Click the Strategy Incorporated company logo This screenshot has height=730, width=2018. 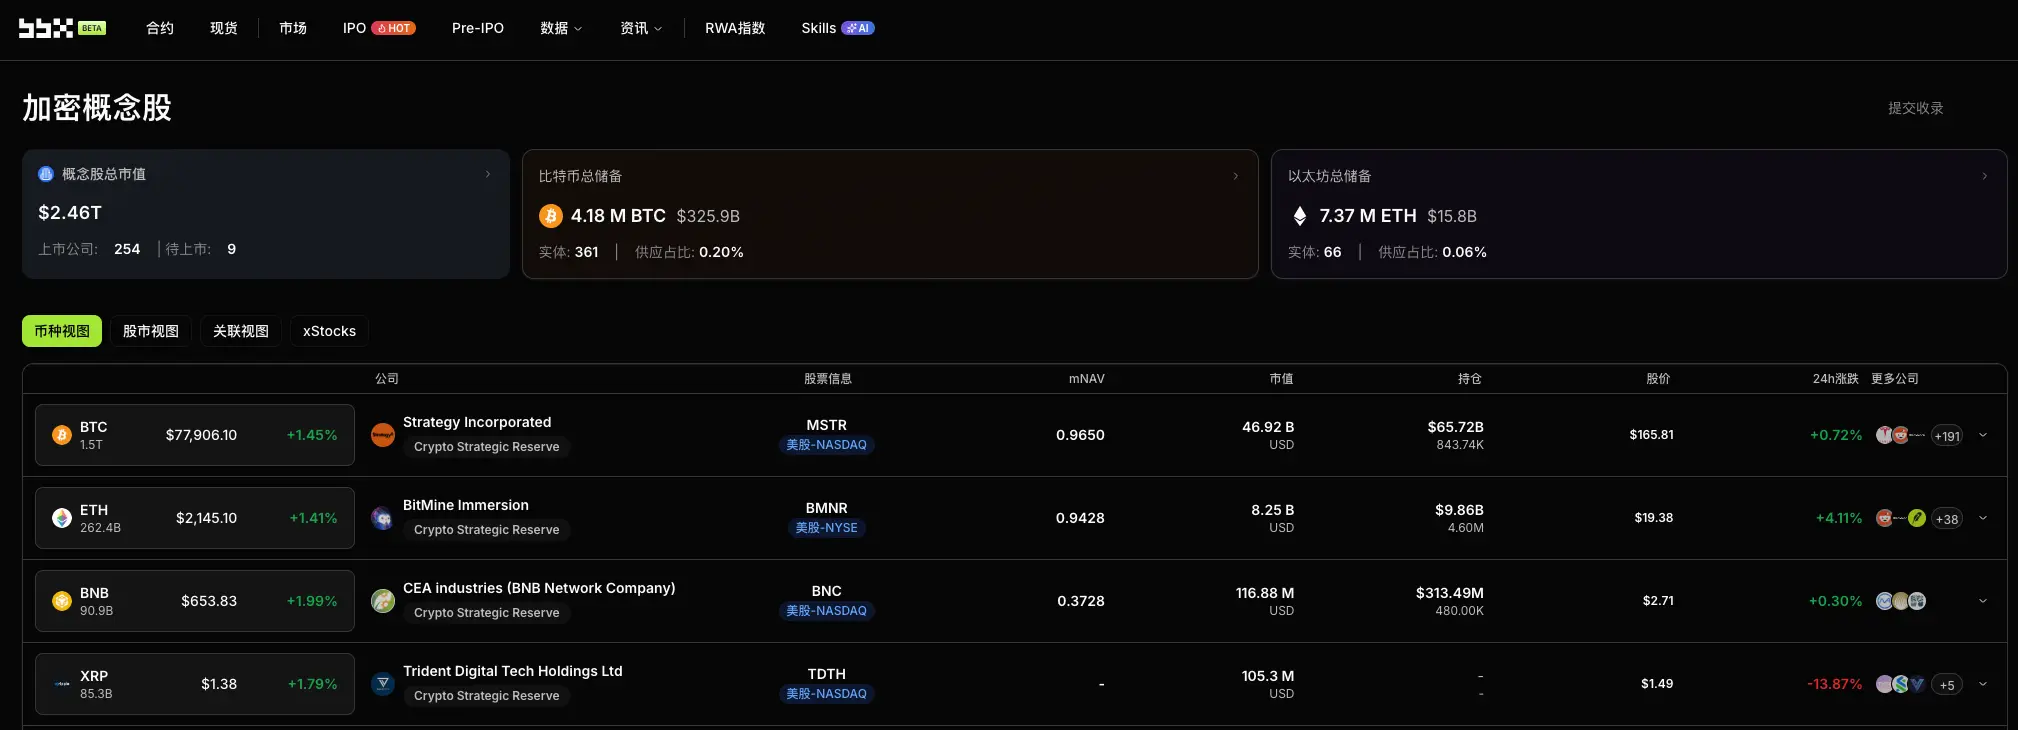pos(383,435)
